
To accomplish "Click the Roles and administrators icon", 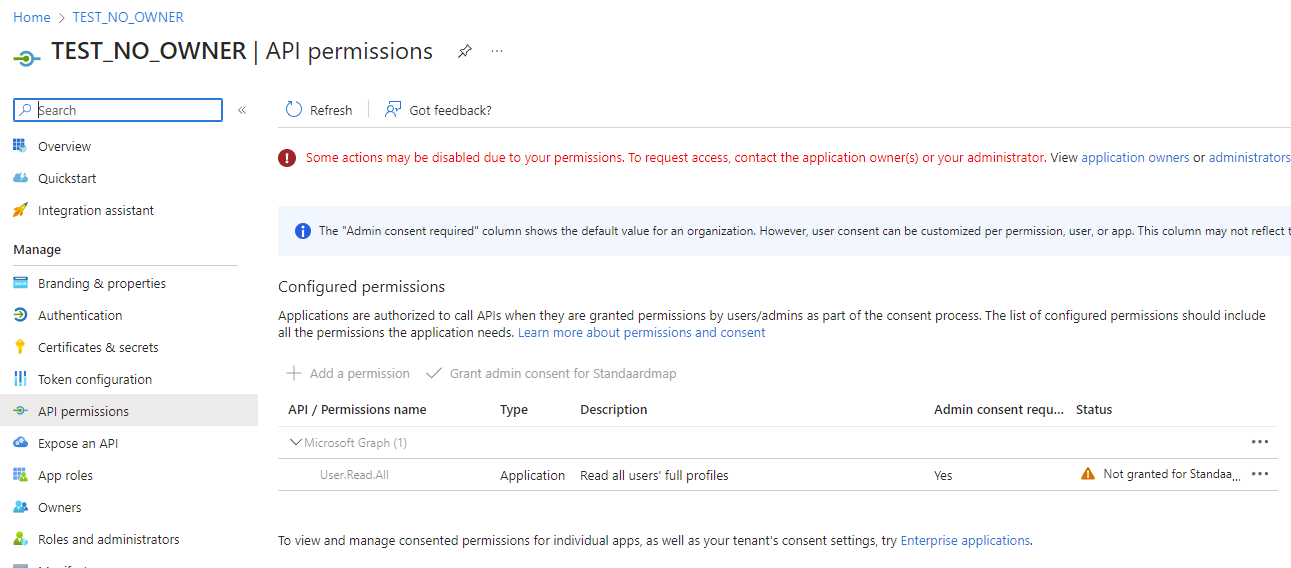I will coord(20,539).
